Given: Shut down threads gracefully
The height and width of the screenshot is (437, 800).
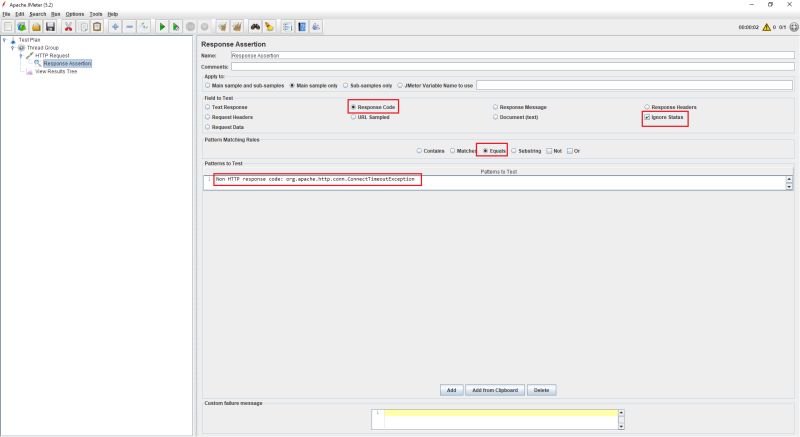Looking at the screenshot, I should pyautogui.click(x=205, y=27).
